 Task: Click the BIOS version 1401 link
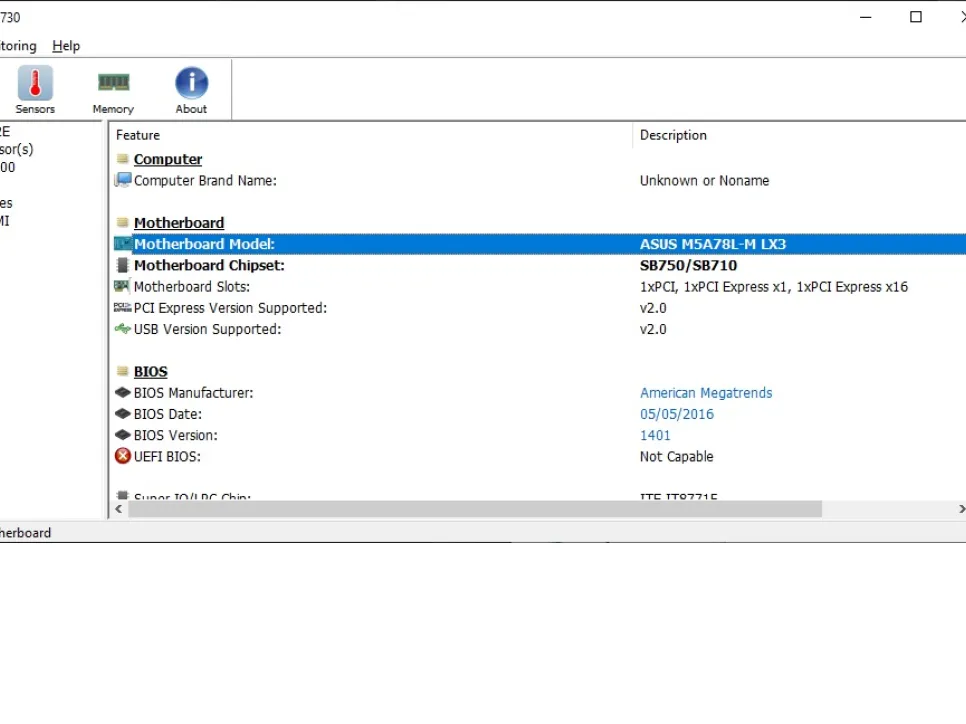click(655, 435)
